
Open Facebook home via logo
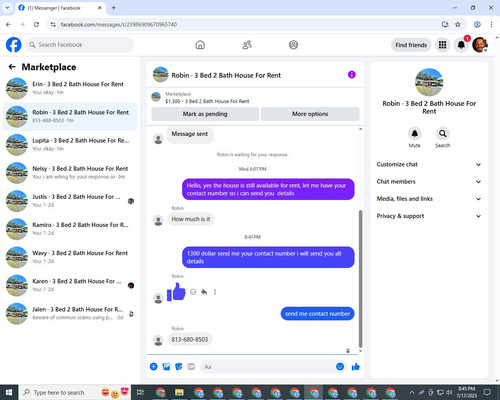[x=14, y=45]
